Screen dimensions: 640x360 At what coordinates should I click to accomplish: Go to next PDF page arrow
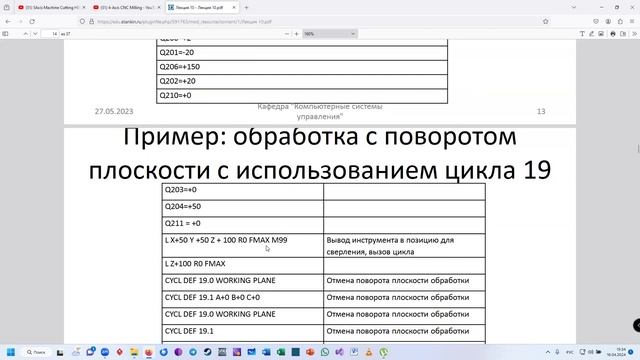36,34
